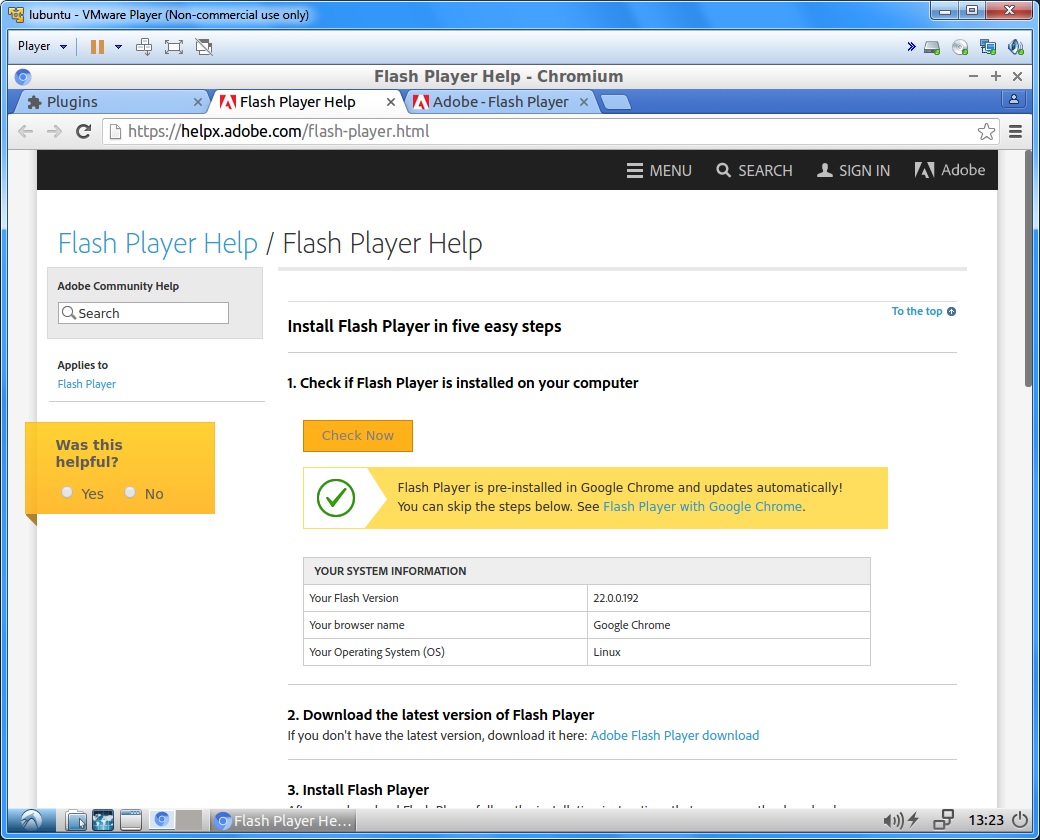Click the Check Now button
Image resolution: width=1040 pixels, height=840 pixels.
pyautogui.click(x=358, y=436)
